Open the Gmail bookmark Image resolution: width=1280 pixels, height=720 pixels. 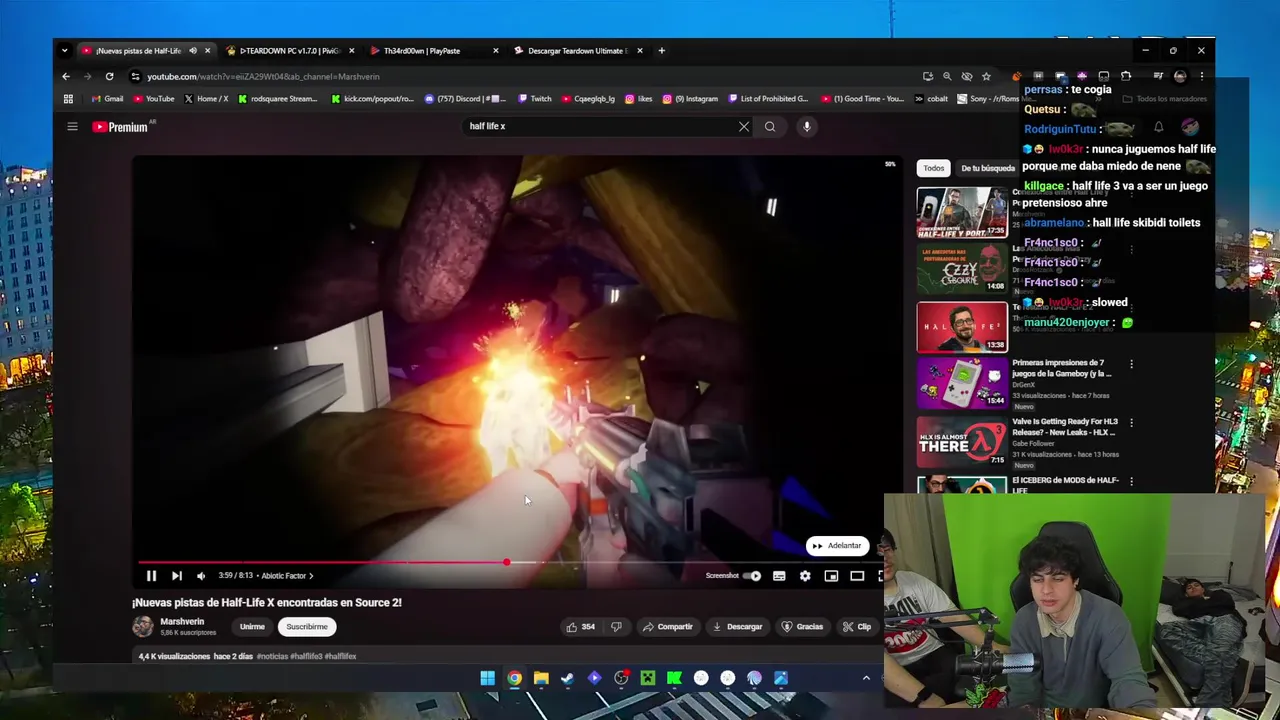pyautogui.click(x=107, y=99)
